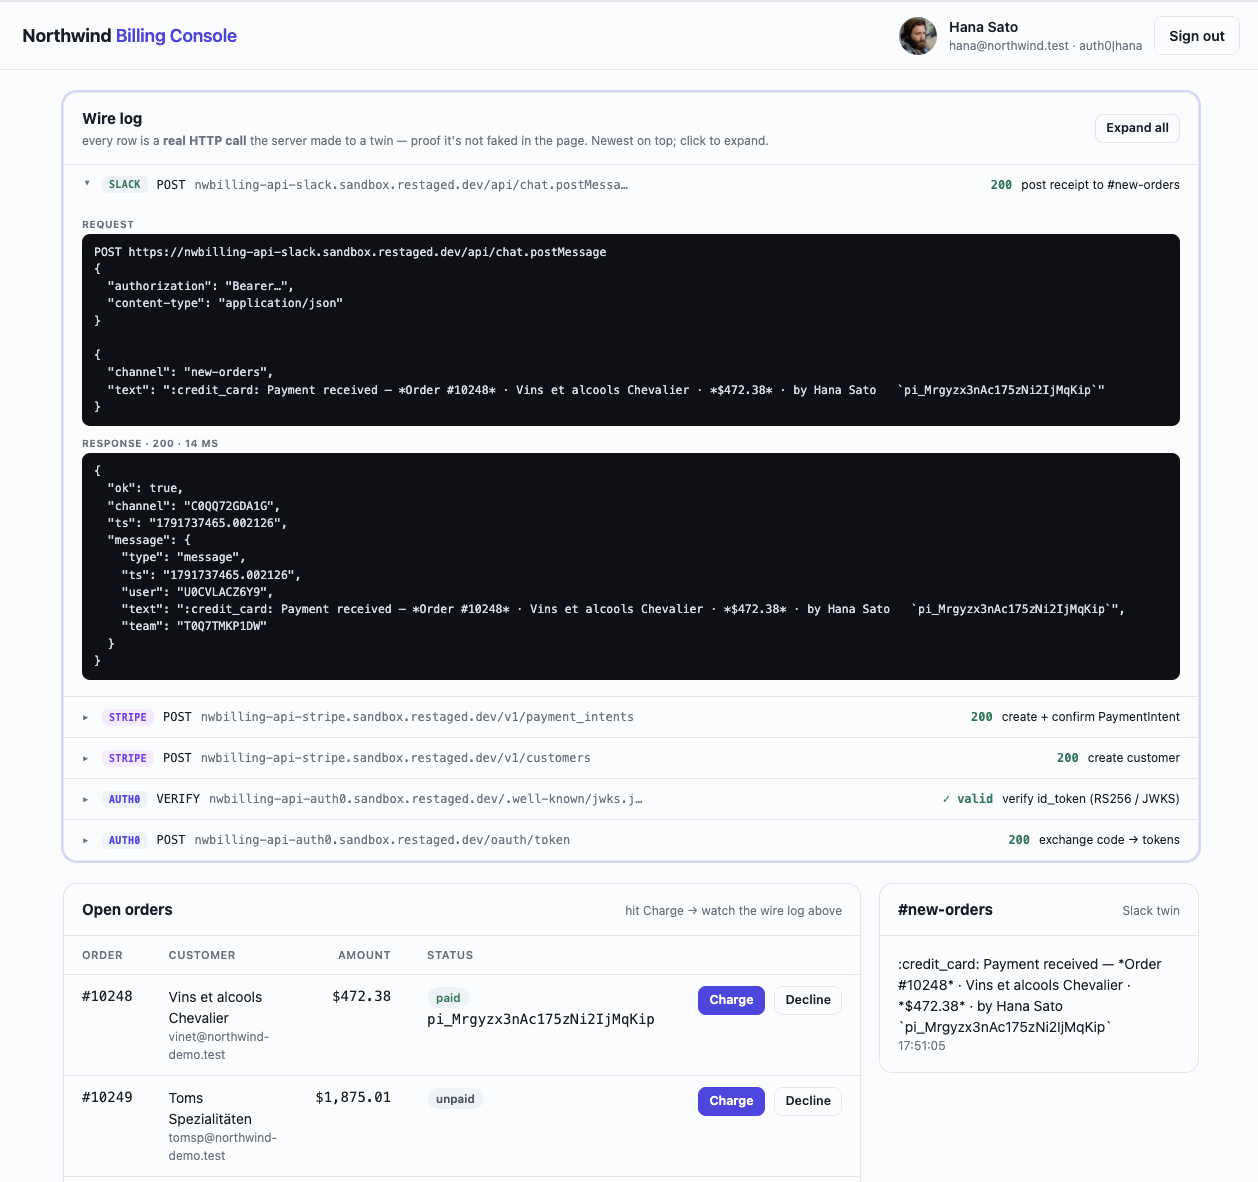Click the ORDER column header
The height and width of the screenshot is (1182, 1258).
coord(102,955)
